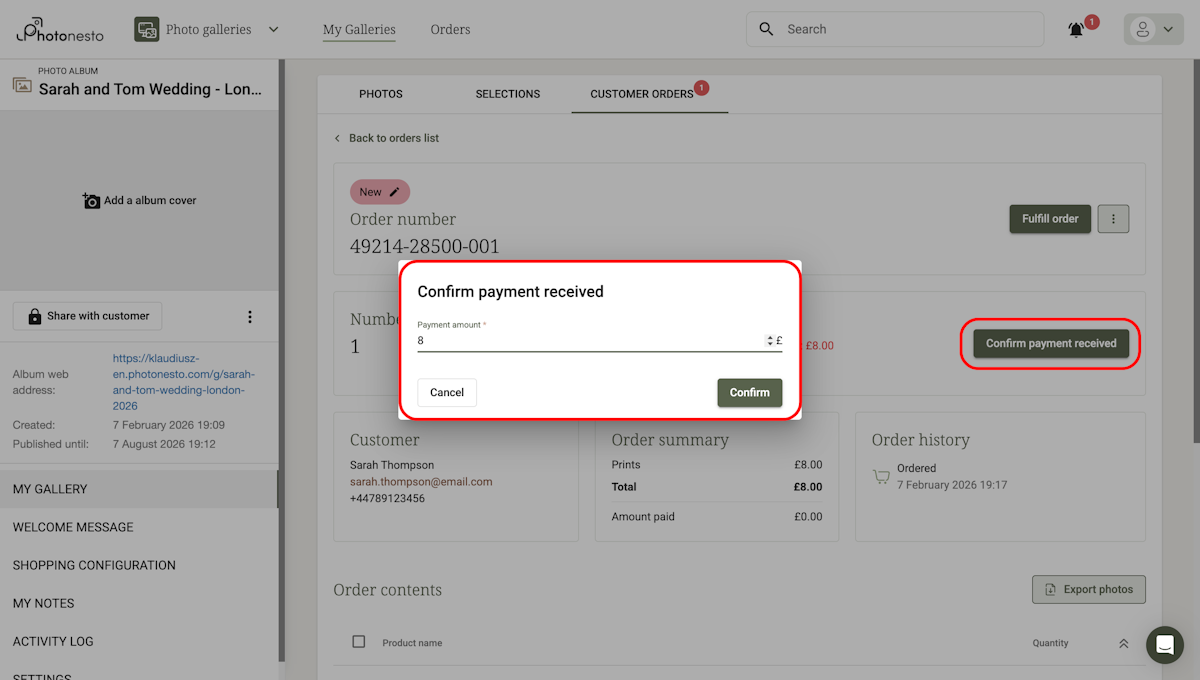Expand the Photo galleries dropdown chevron
This screenshot has width=1200, height=680.
point(273,29)
